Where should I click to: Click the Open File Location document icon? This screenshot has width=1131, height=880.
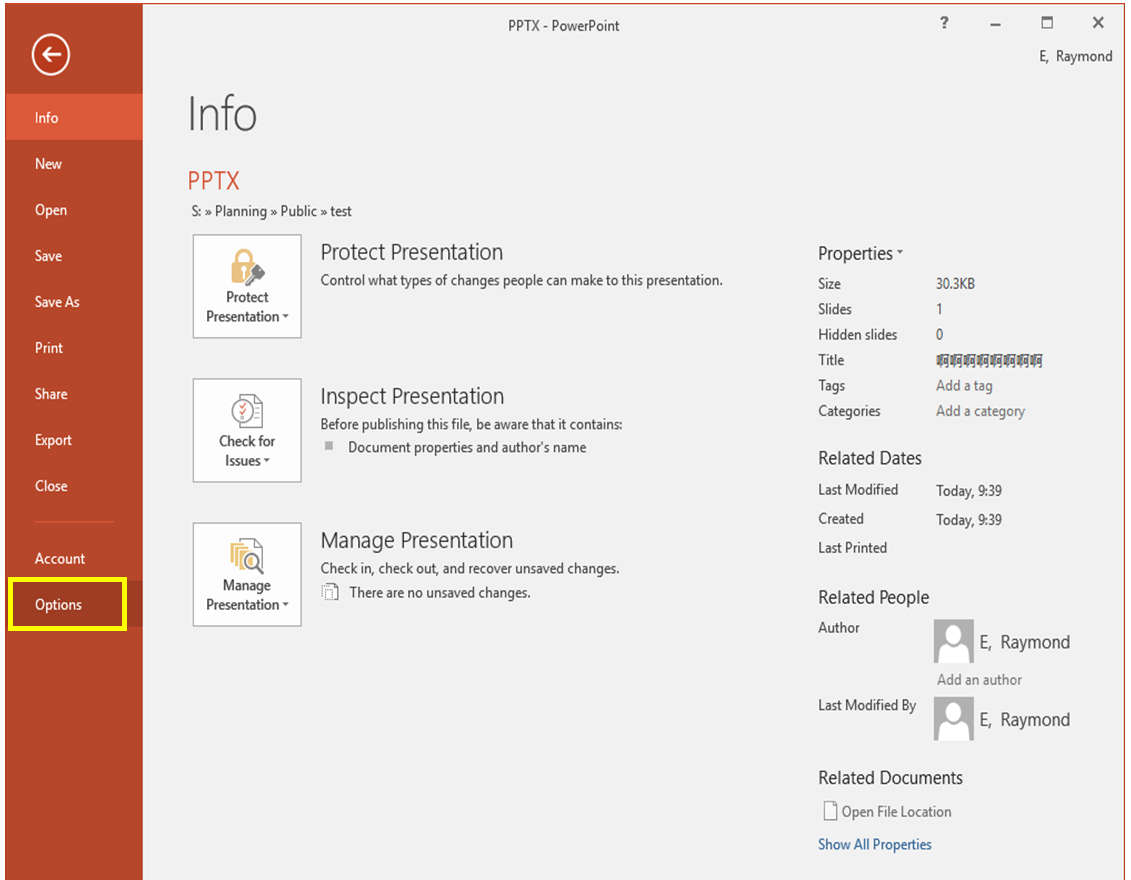click(x=830, y=811)
